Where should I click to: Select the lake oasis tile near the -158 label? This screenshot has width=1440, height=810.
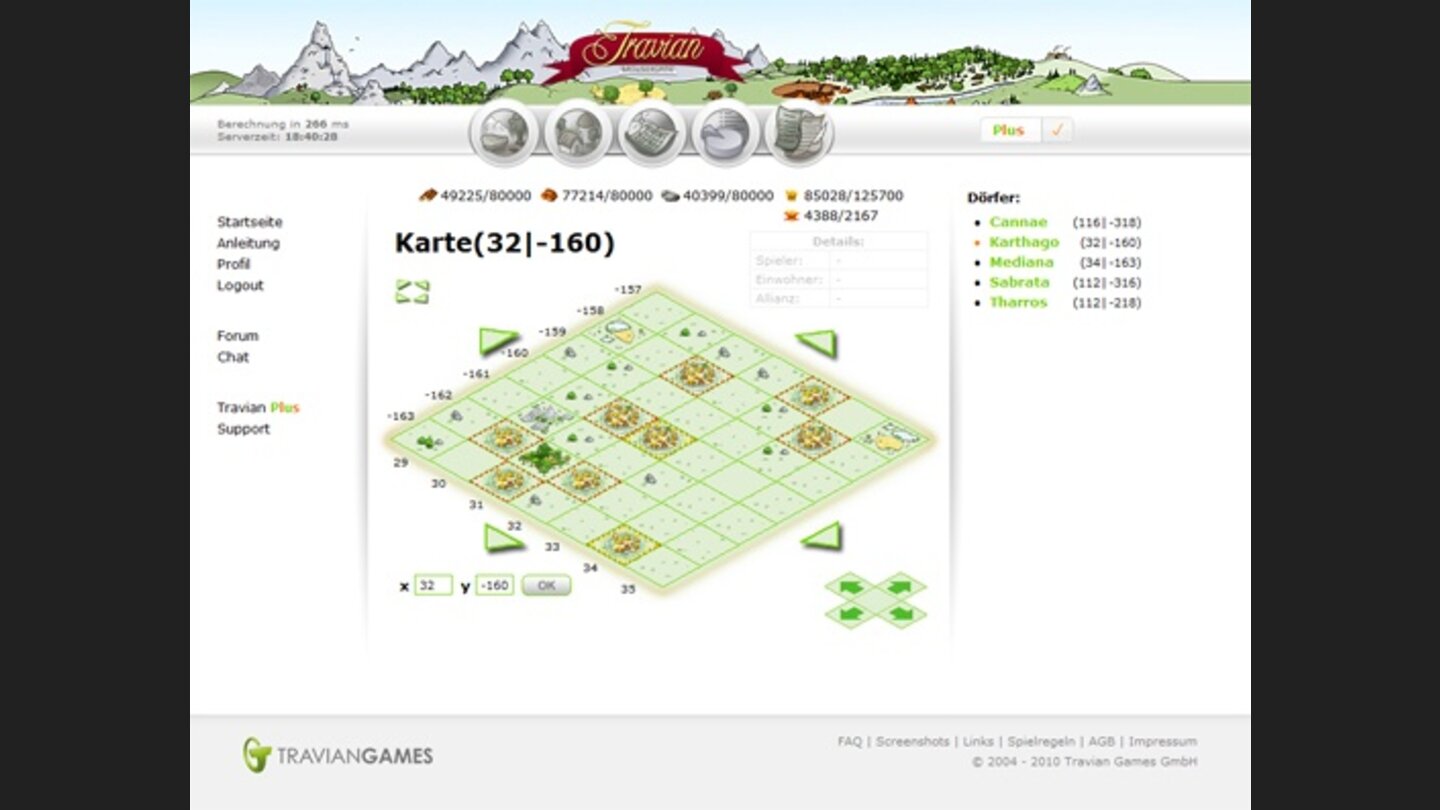pyautogui.click(x=620, y=332)
